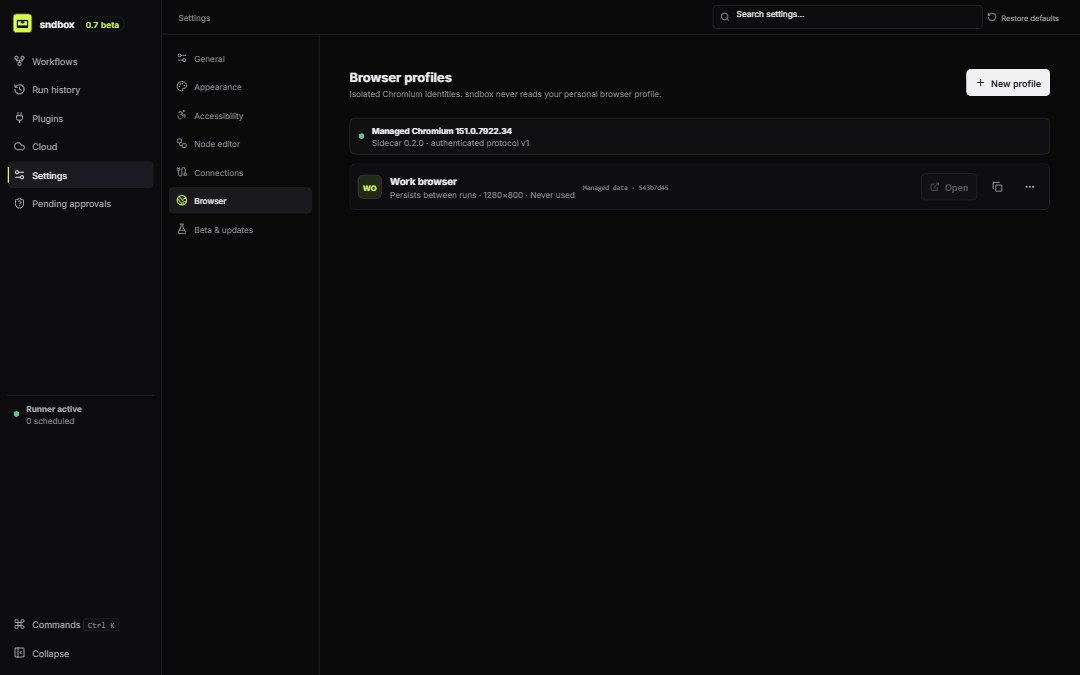Click the Isolated Chromium identities description text
Image resolution: width=1080 pixels, height=675 pixels.
pyautogui.click(x=505, y=94)
